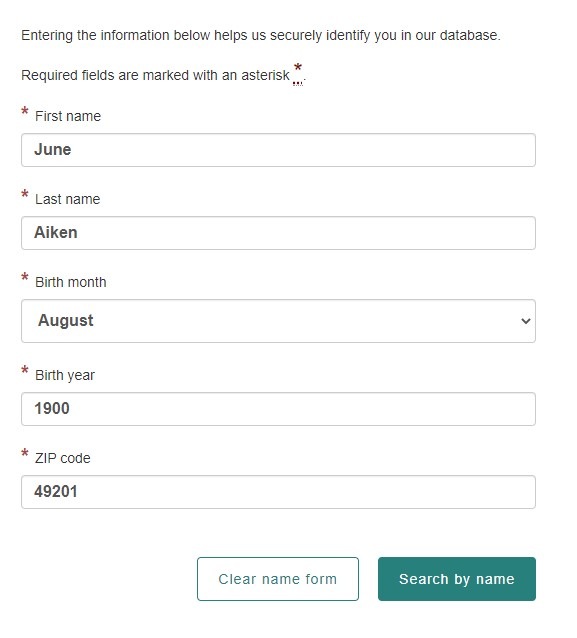Click the First name field containing June

coord(278,150)
